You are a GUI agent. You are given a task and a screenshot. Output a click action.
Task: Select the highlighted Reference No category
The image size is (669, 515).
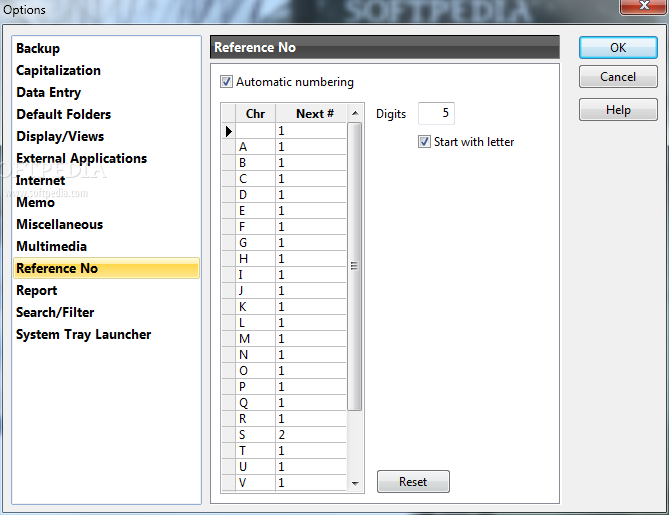[106, 268]
